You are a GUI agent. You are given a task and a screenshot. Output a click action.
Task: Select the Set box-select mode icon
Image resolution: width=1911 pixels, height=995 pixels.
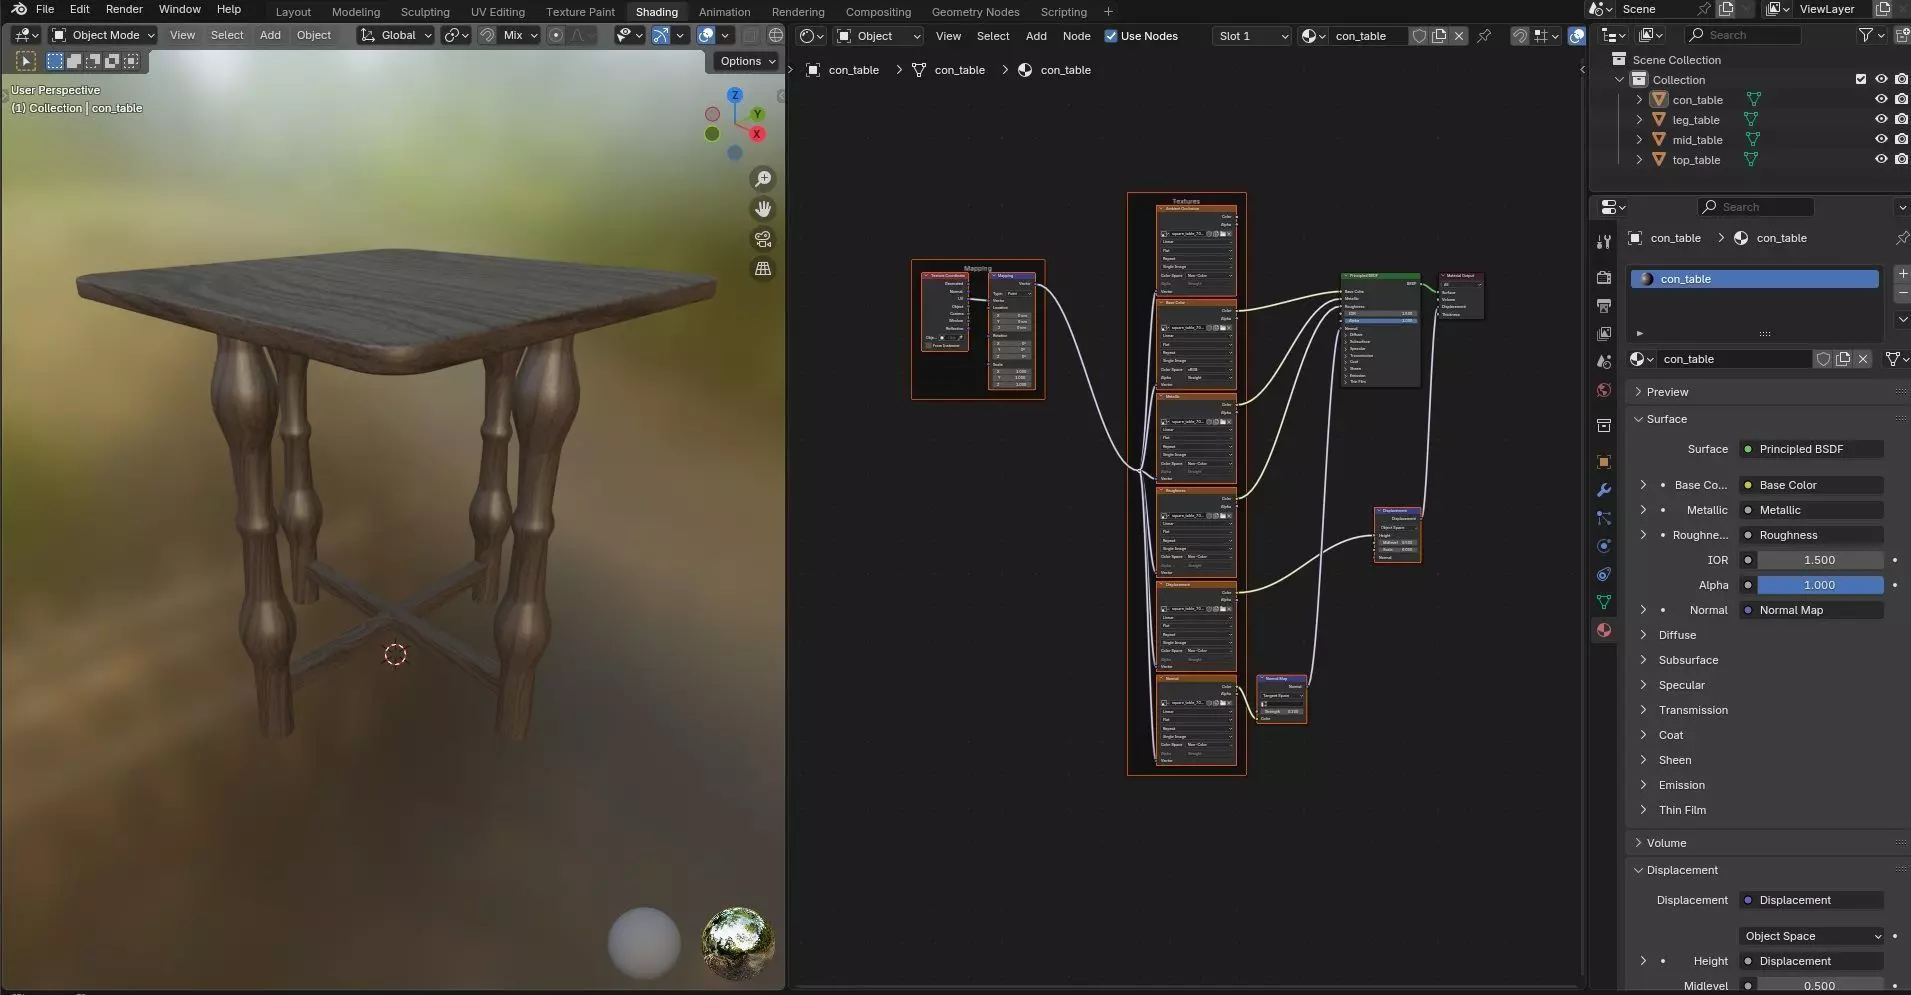55,61
